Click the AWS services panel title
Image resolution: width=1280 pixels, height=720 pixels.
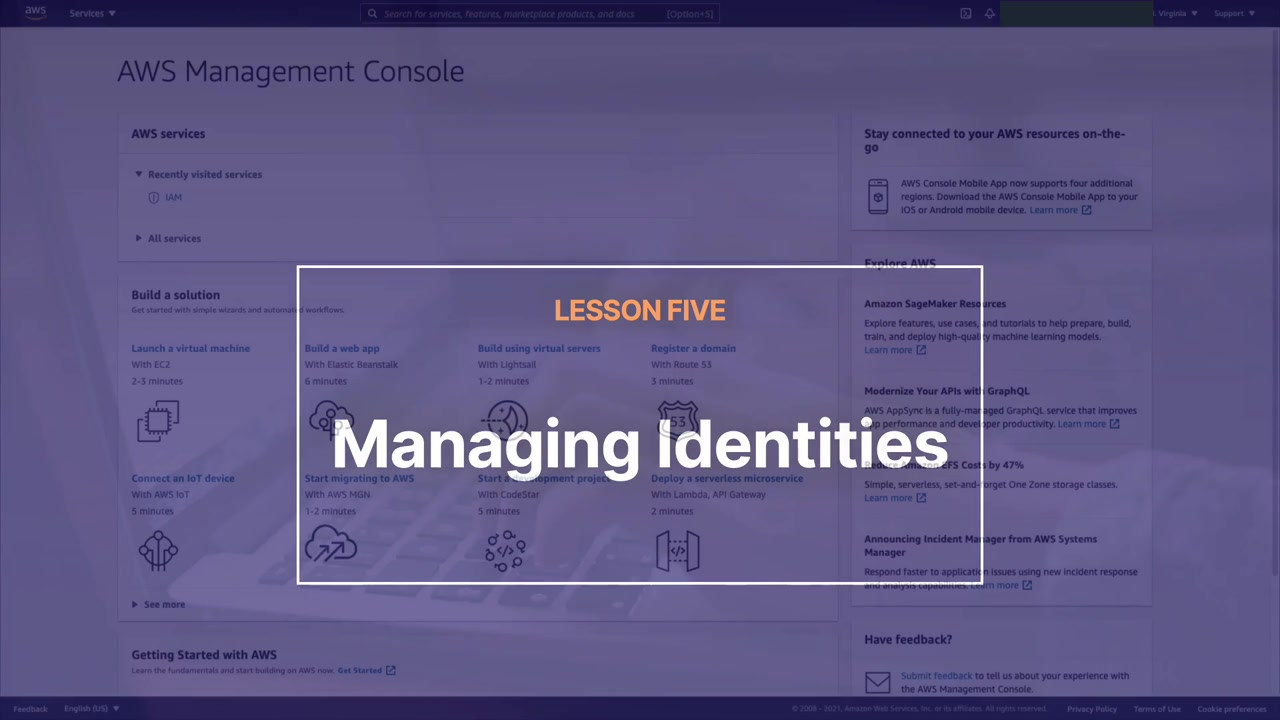pos(168,133)
